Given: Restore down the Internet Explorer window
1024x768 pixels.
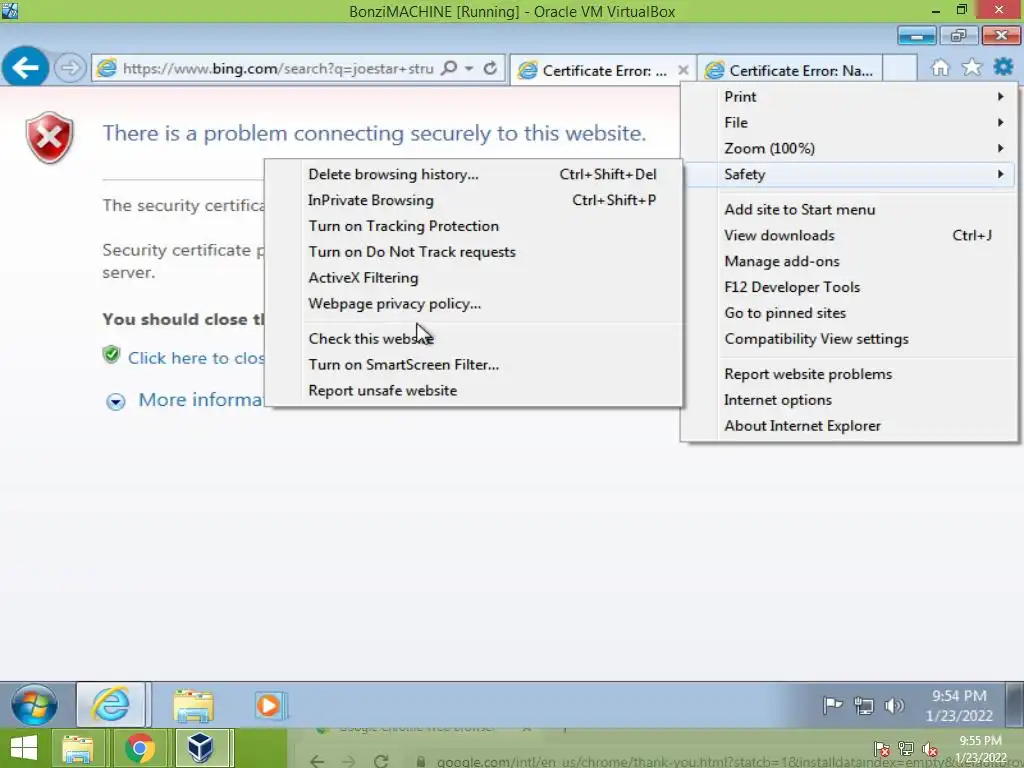Looking at the screenshot, I should (x=959, y=36).
